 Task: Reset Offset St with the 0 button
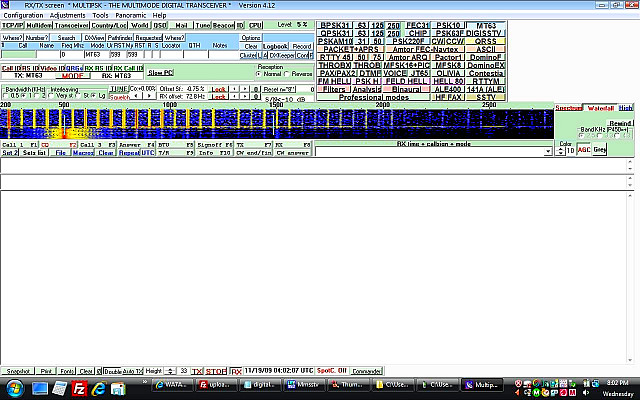[x=256, y=89]
